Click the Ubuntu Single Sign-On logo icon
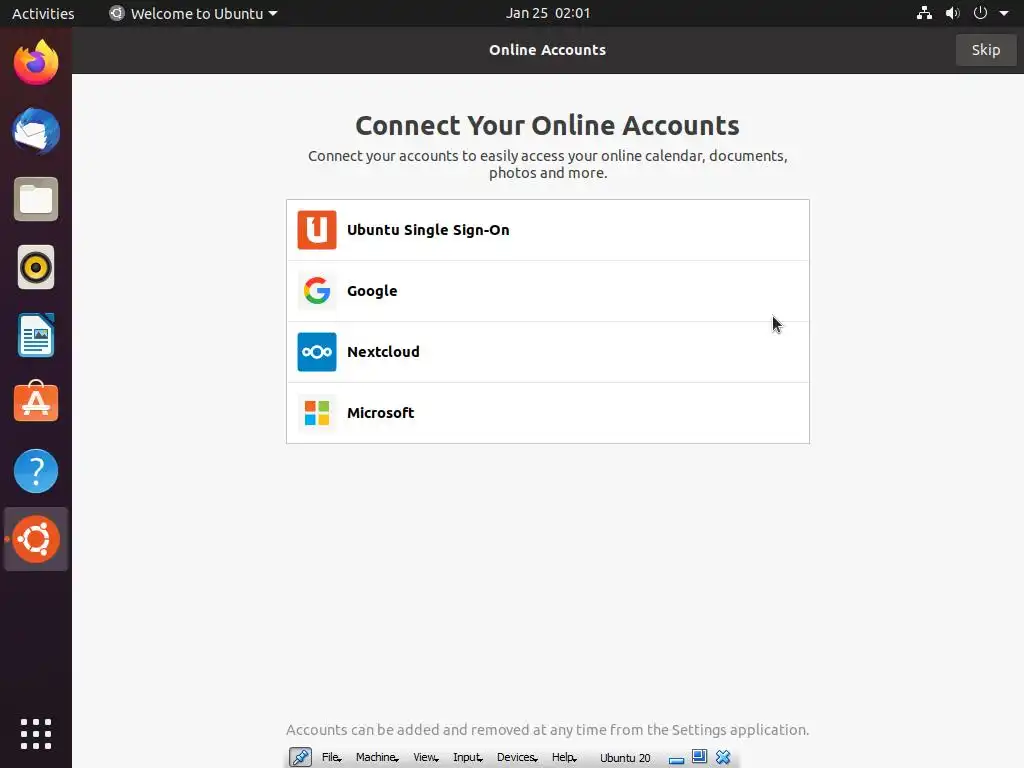Image resolution: width=1024 pixels, height=768 pixels. point(317,230)
